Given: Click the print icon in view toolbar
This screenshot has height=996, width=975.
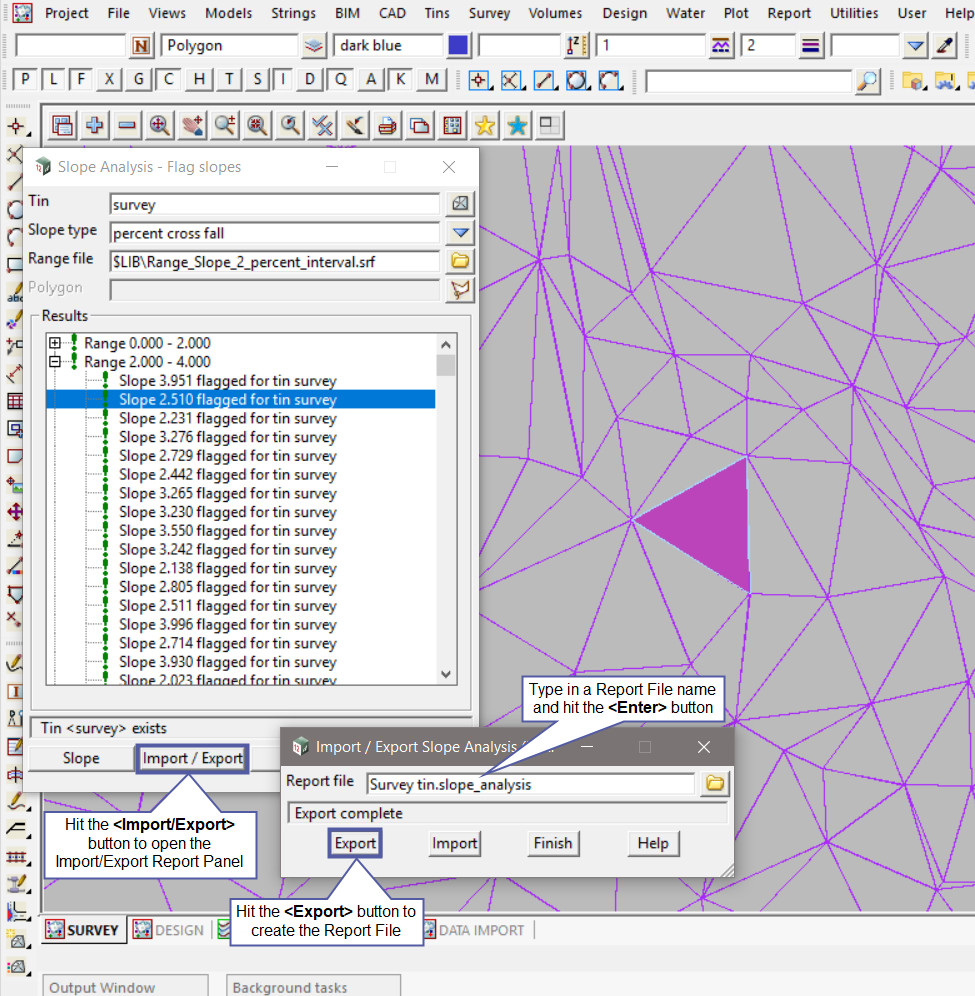Looking at the screenshot, I should click(387, 125).
